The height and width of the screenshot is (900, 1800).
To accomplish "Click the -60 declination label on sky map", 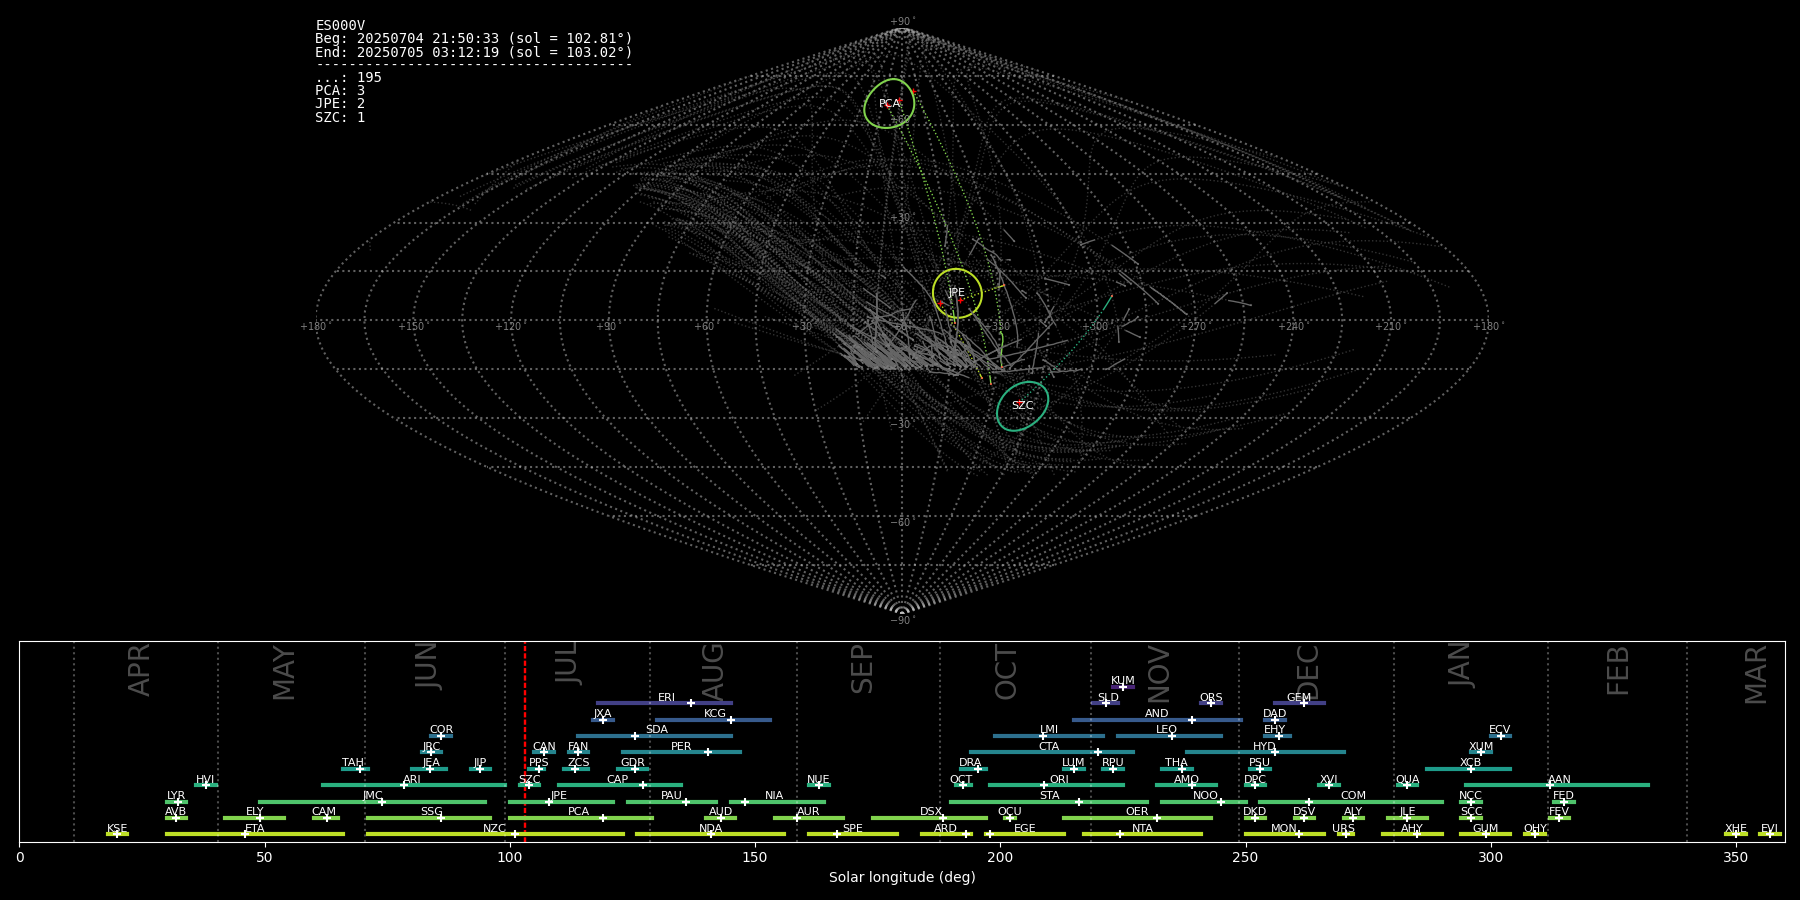I will [x=900, y=523].
